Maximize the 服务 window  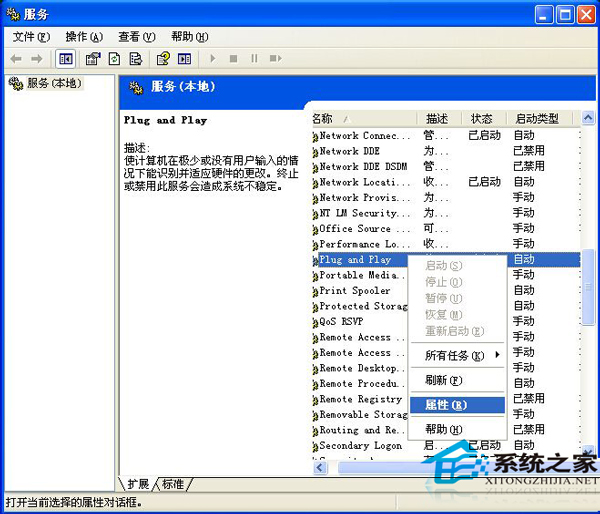pyautogui.click(x=565, y=15)
